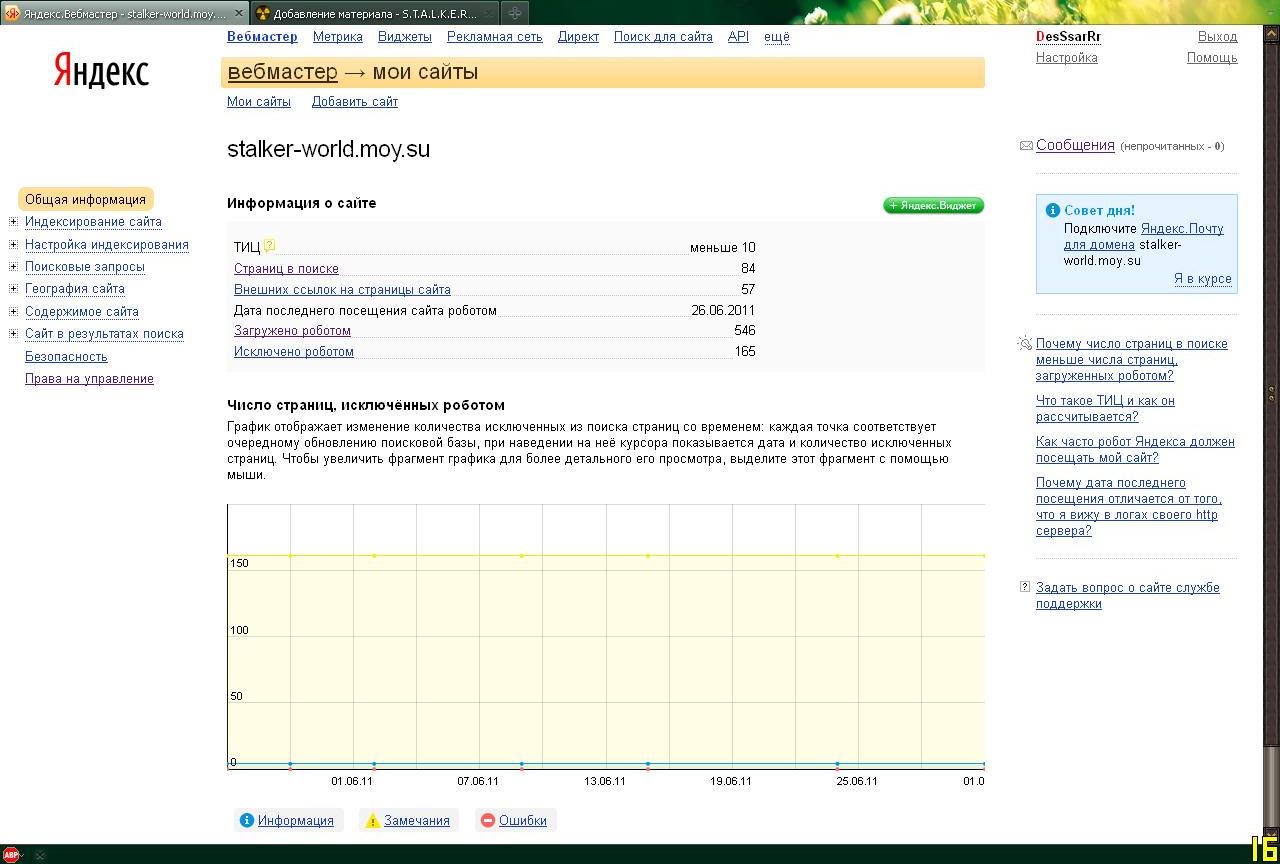
Task: Expand Сайт в результатах поиска item
Action: [13, 333]
